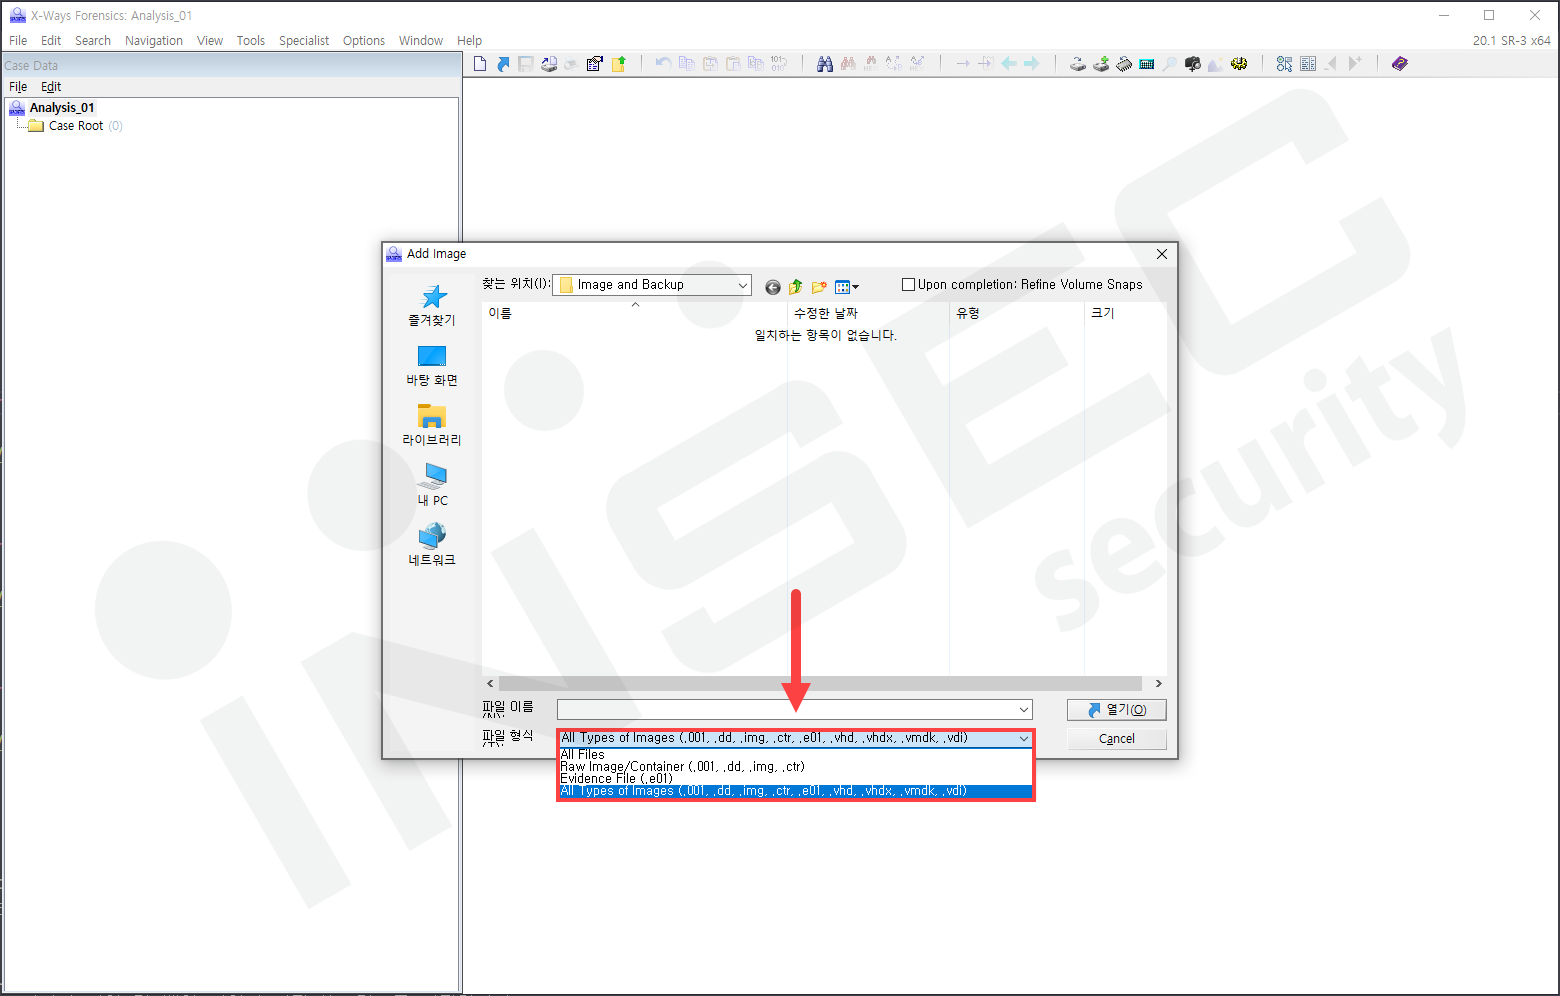Viewport: 1560px width, 996px height.
Task: Click the camera Take Snapshot toolbar icon
Action: point(1192,64)
